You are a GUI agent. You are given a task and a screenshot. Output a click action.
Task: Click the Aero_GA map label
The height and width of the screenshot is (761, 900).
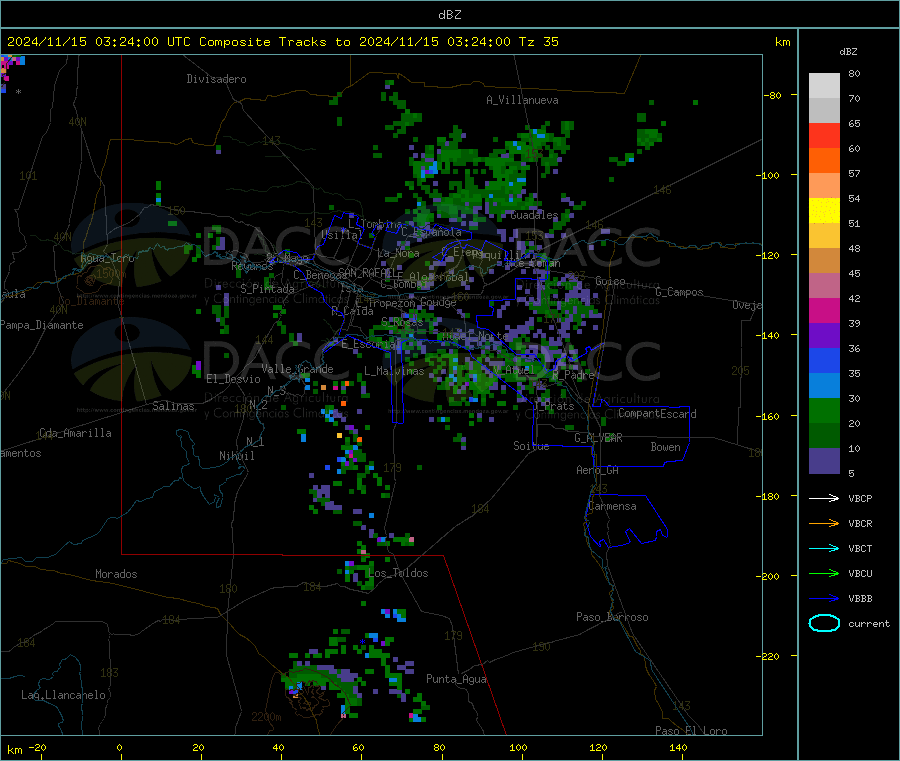click(x=598, y=470)
